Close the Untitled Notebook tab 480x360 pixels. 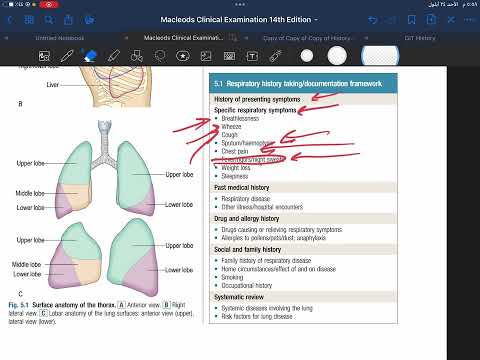coord(6,38)
